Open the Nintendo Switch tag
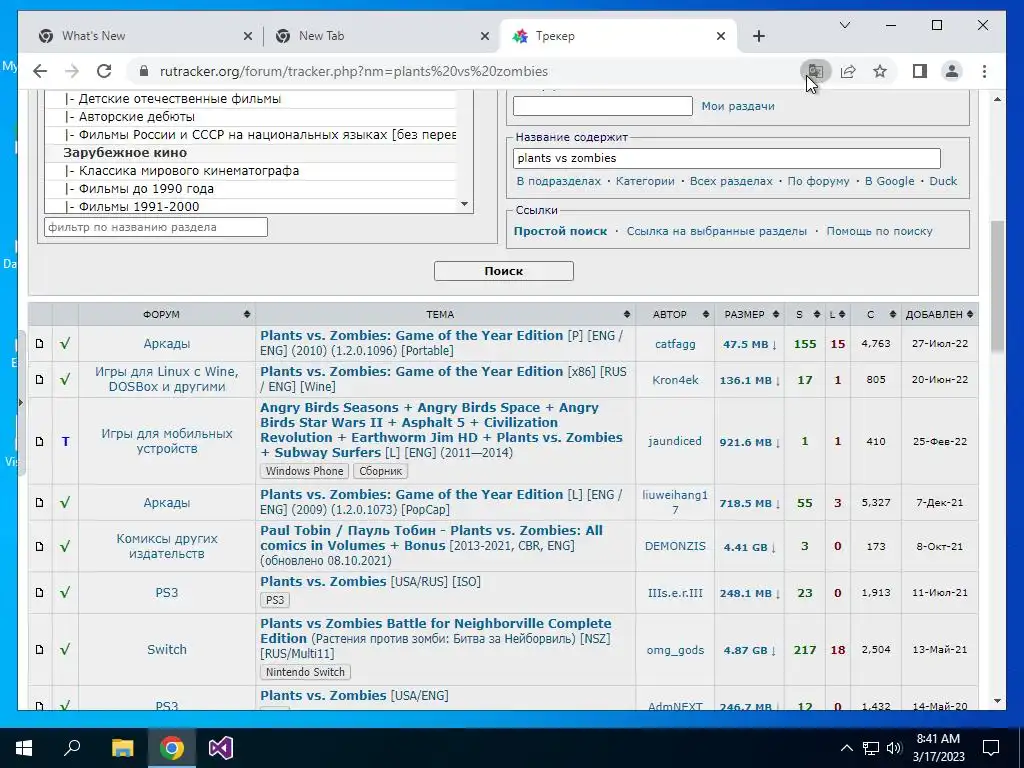Viewport: 1024px width, 768px height. 305,672
